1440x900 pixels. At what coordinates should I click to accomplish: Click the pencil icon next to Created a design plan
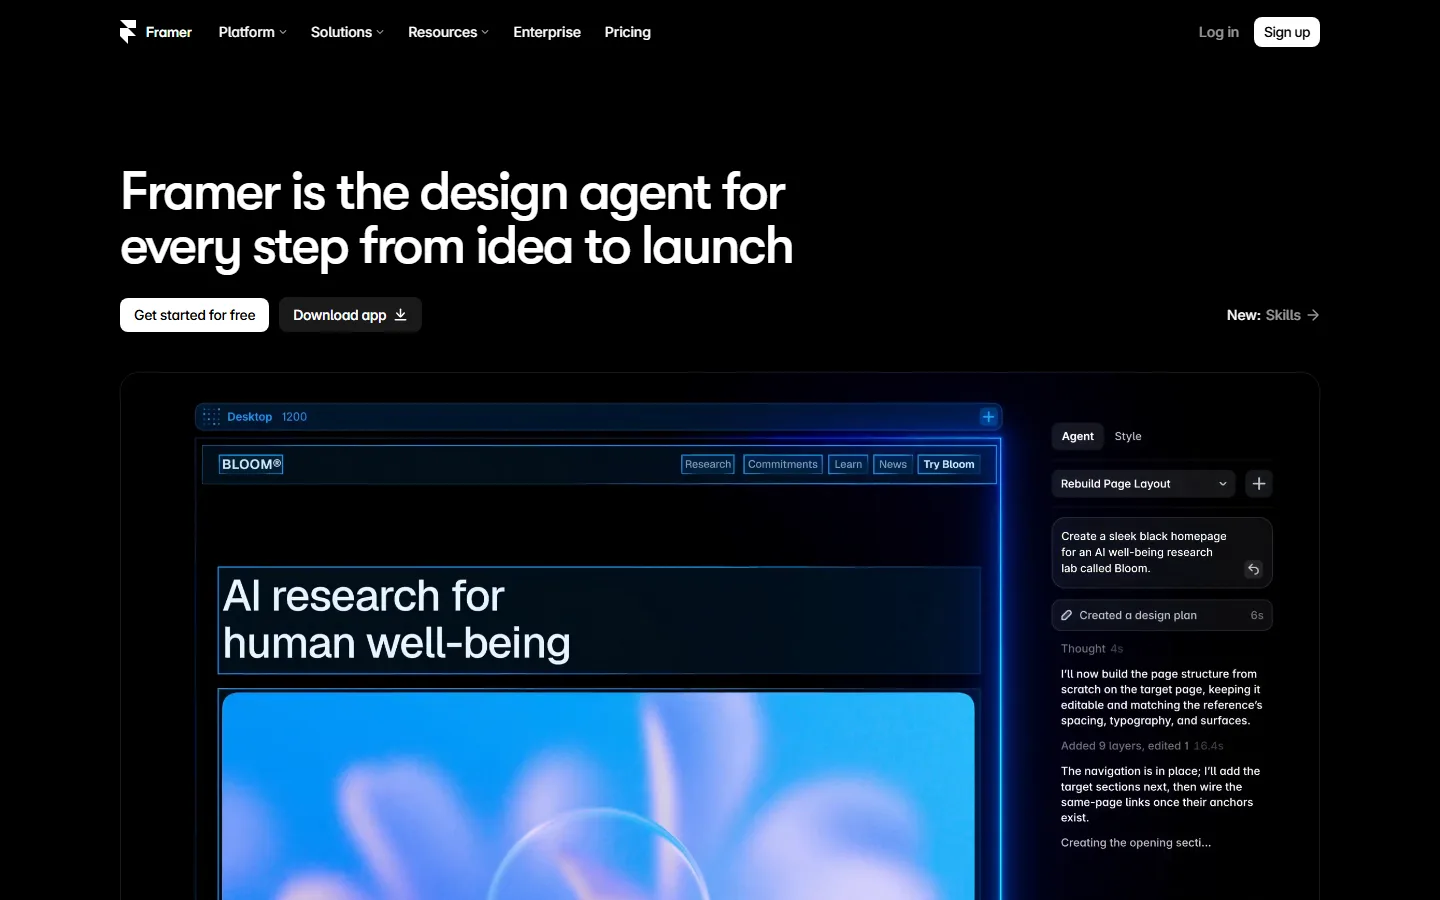point(1067,615)
